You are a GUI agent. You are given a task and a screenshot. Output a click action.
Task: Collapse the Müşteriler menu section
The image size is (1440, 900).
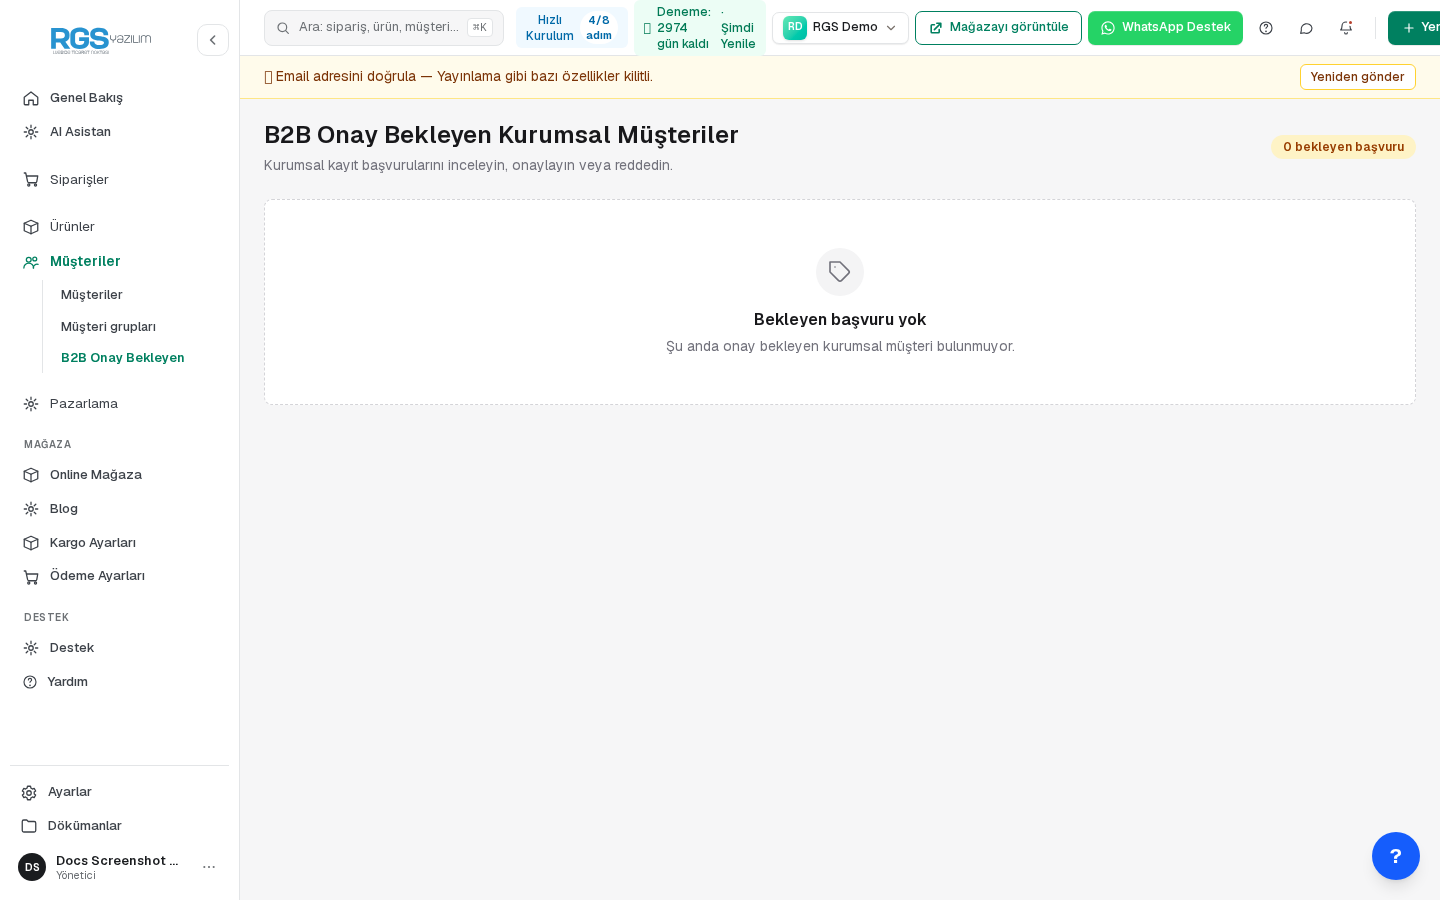[x=120, y=262]
